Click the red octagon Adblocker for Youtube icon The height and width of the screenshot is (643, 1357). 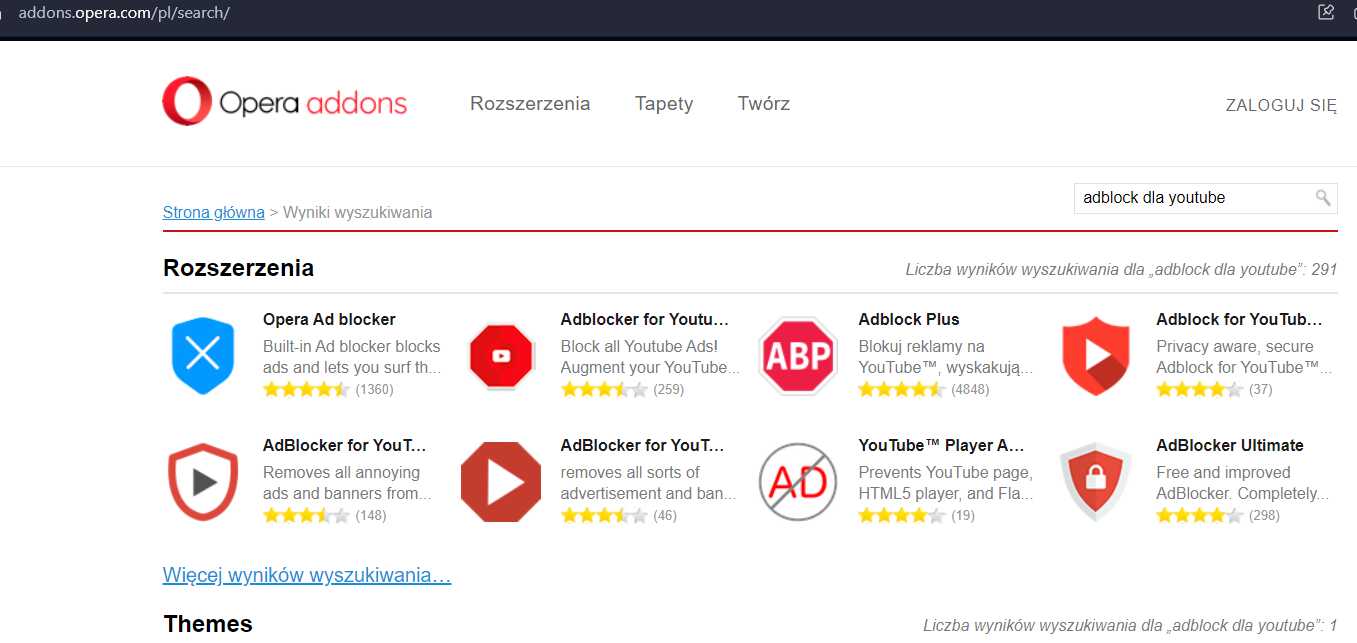coord(501,355)
